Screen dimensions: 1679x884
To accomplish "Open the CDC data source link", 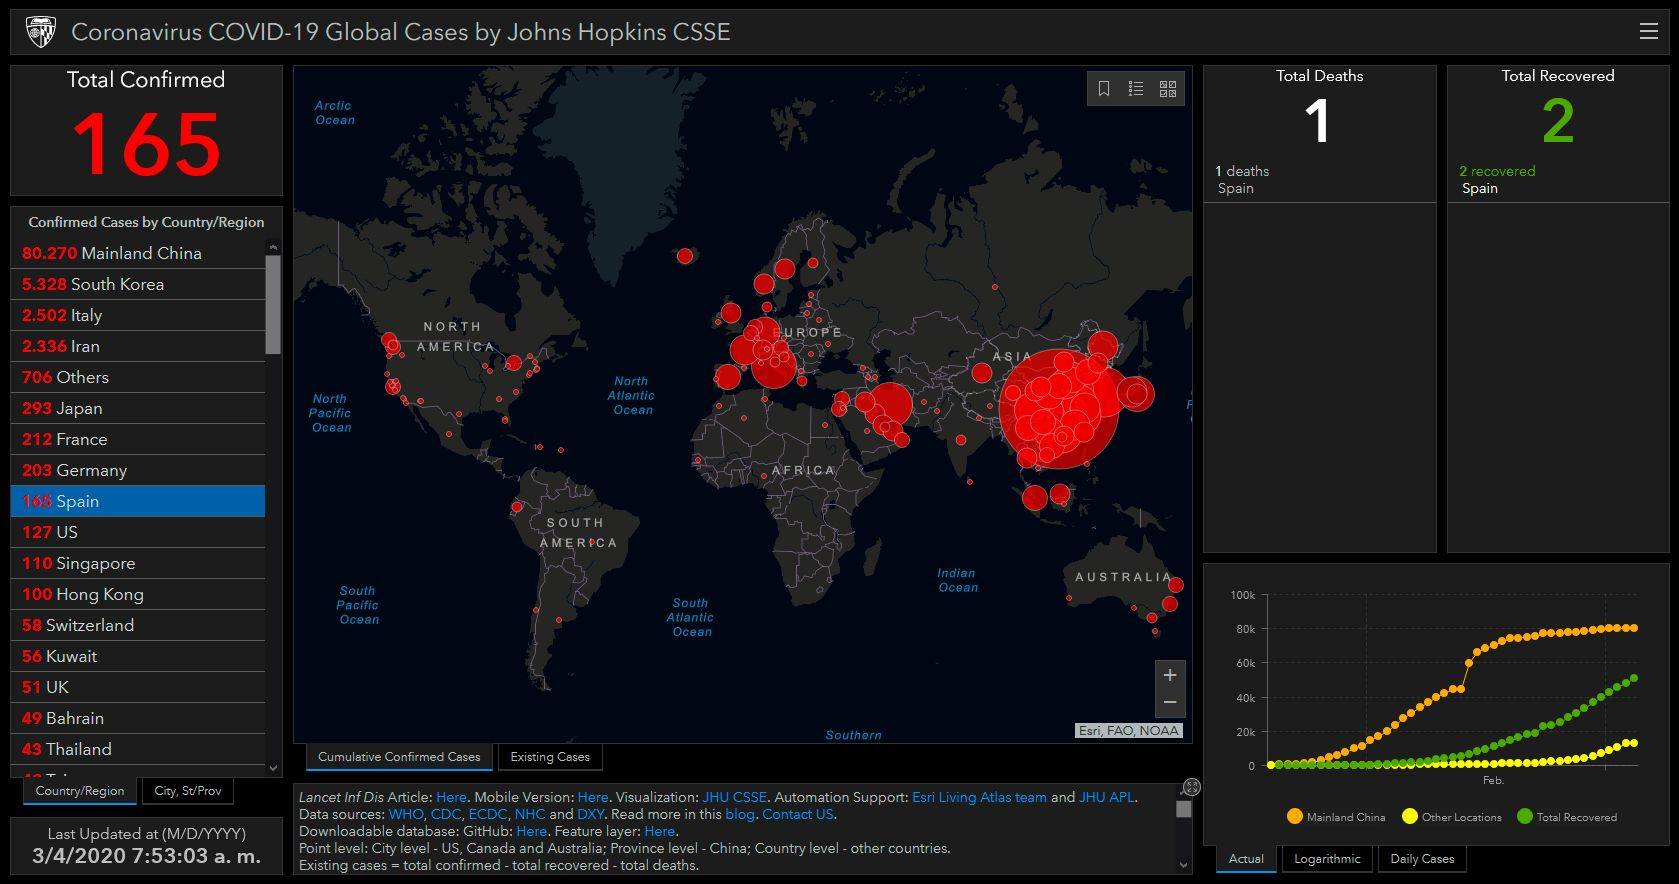I will 446,815.
